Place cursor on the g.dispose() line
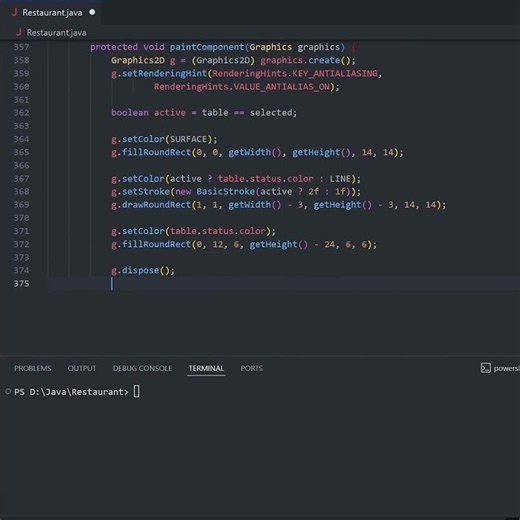 143,270
